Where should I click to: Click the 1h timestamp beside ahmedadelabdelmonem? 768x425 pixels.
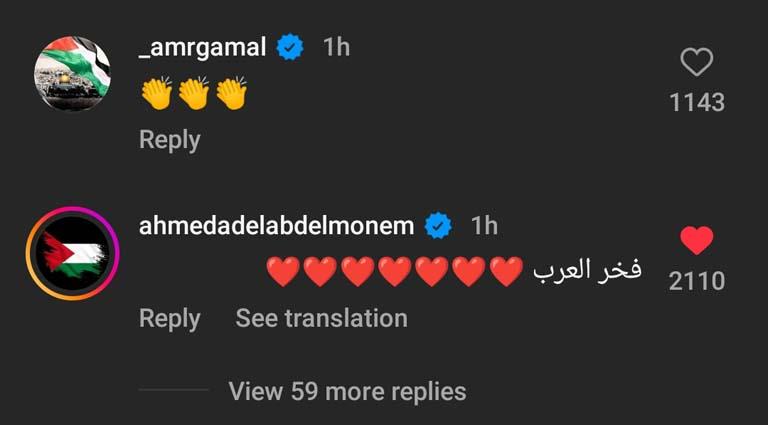[x=484, y=225]
